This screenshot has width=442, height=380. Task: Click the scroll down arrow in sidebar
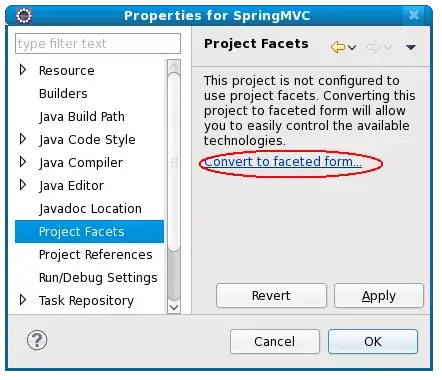[x=174, y=307]
